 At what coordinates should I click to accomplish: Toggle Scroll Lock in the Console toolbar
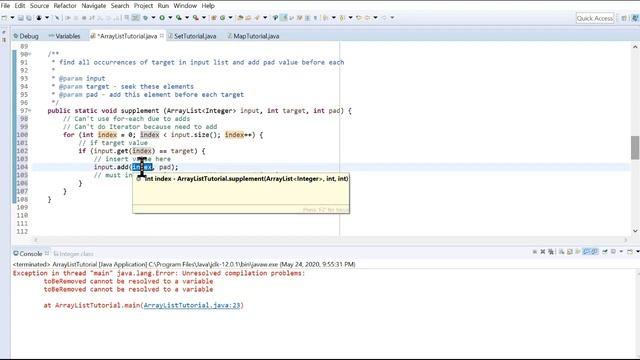pyautogui.click(x=570, y=251)
